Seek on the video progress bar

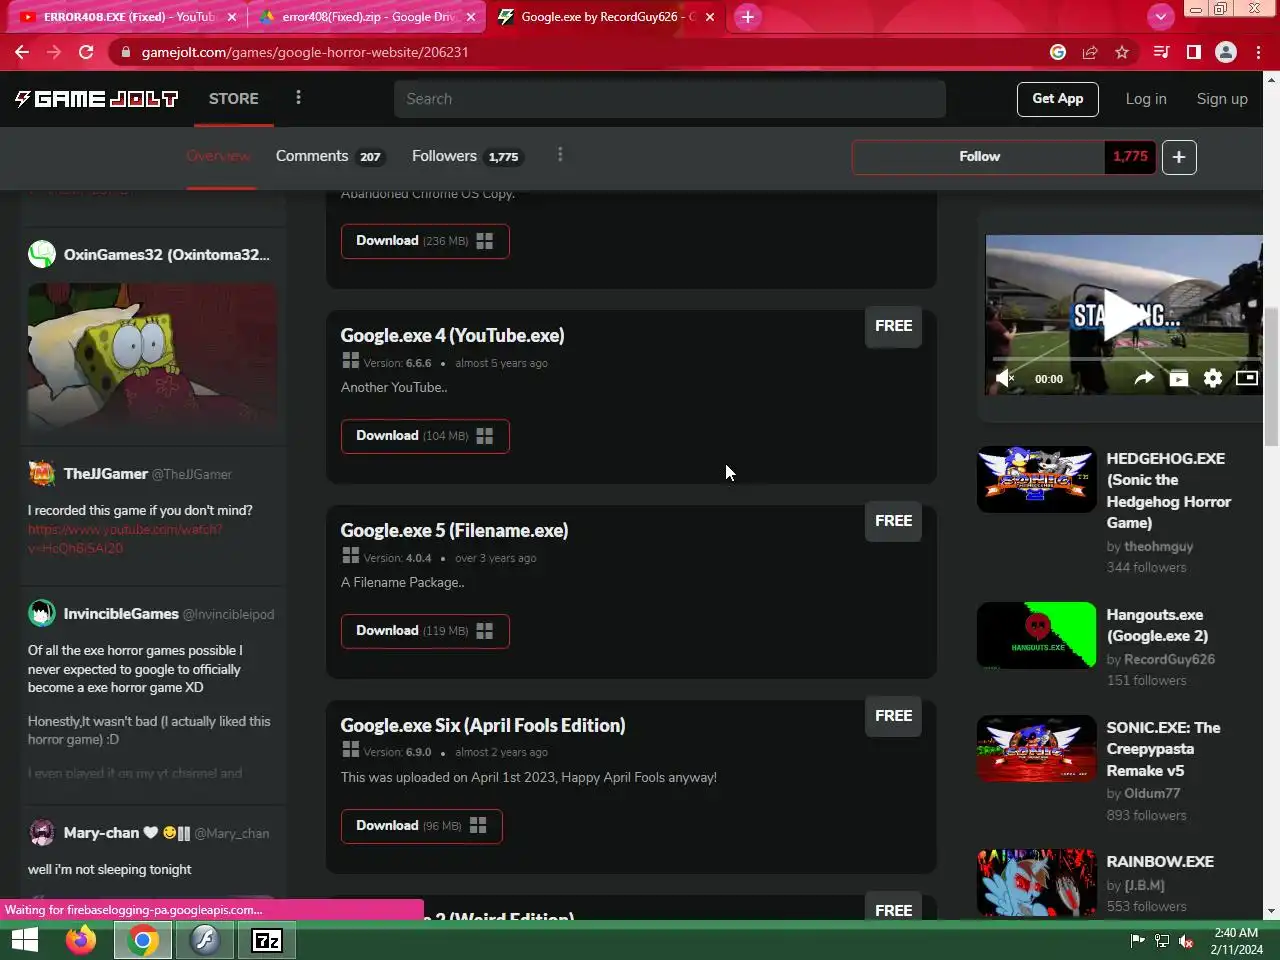click(1125, 357)
